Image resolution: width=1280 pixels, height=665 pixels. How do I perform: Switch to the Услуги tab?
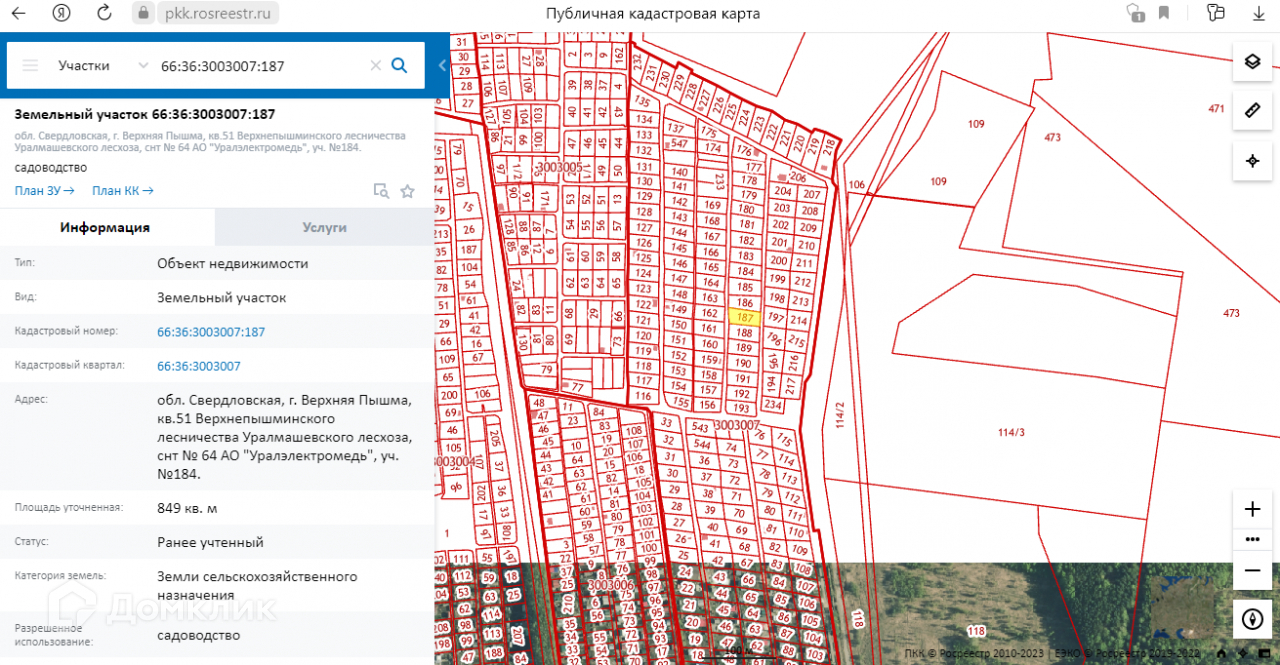pos(324,227)
